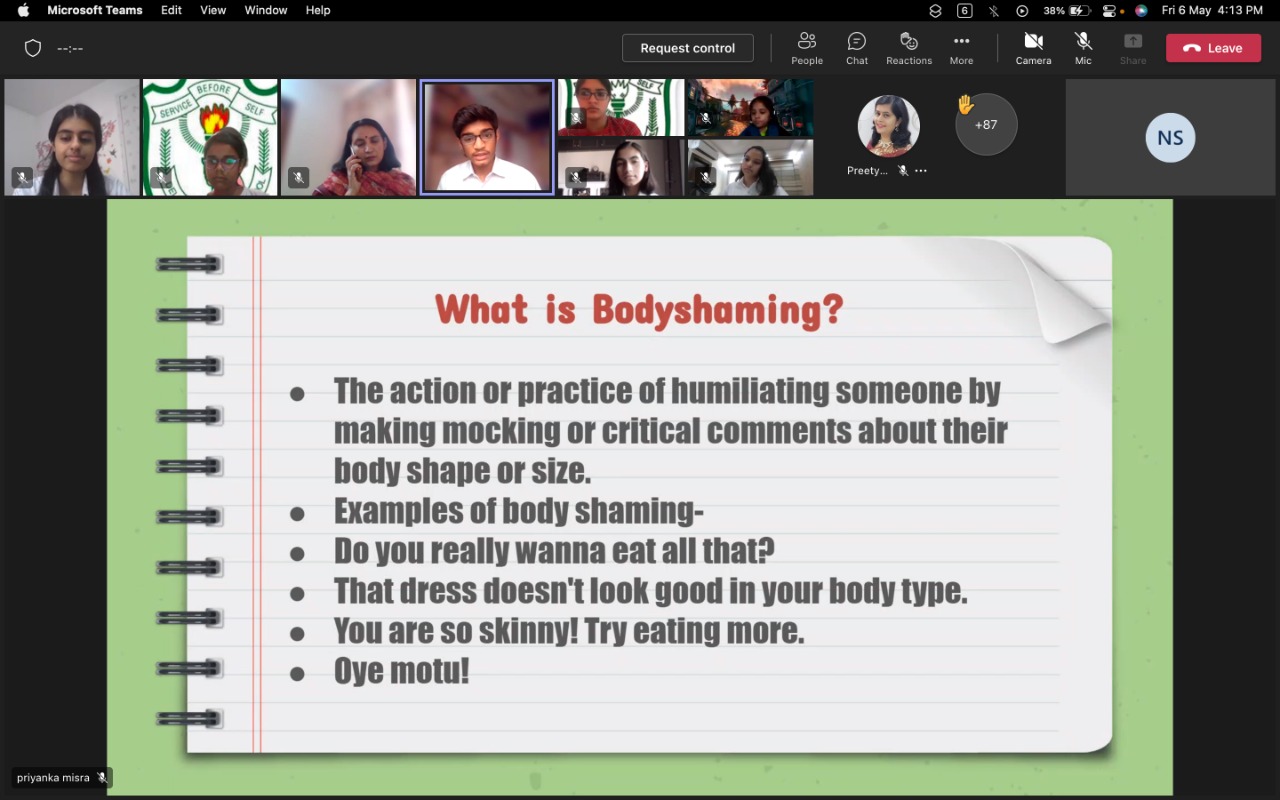This screenshot has height=800, width=1280.
Task: Open the View menu
Action: [213, 10]
